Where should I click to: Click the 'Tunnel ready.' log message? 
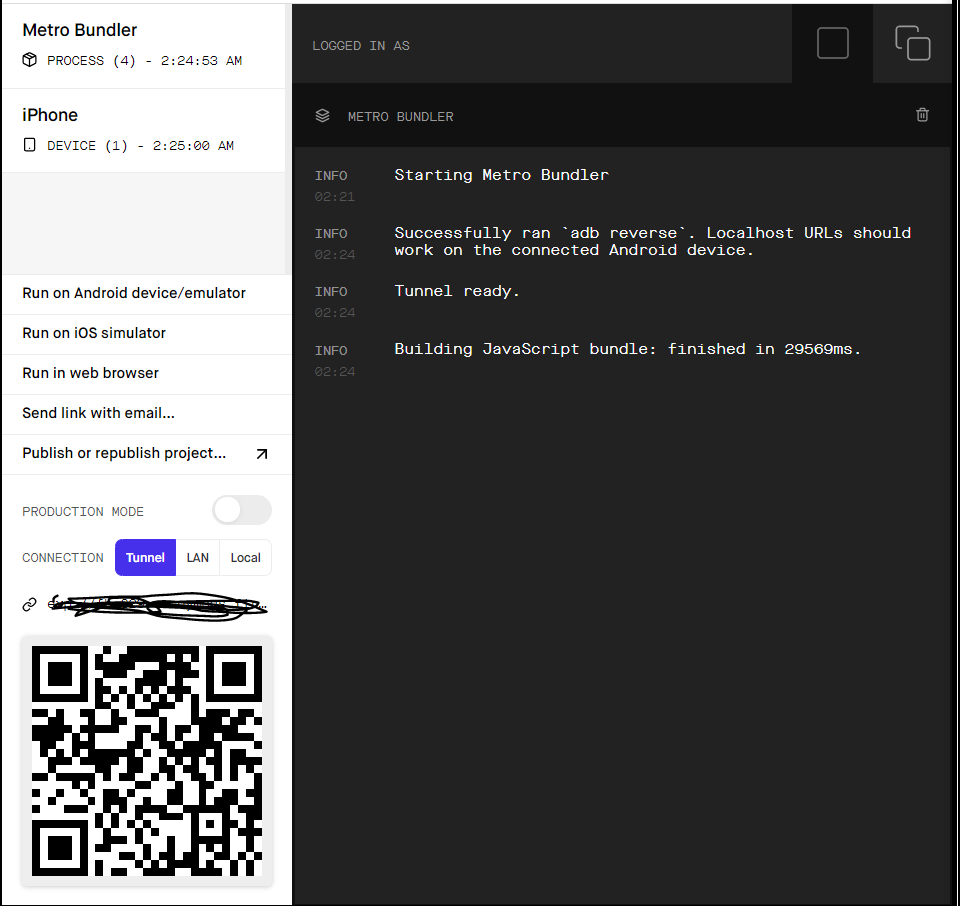[x=457, y=291]
